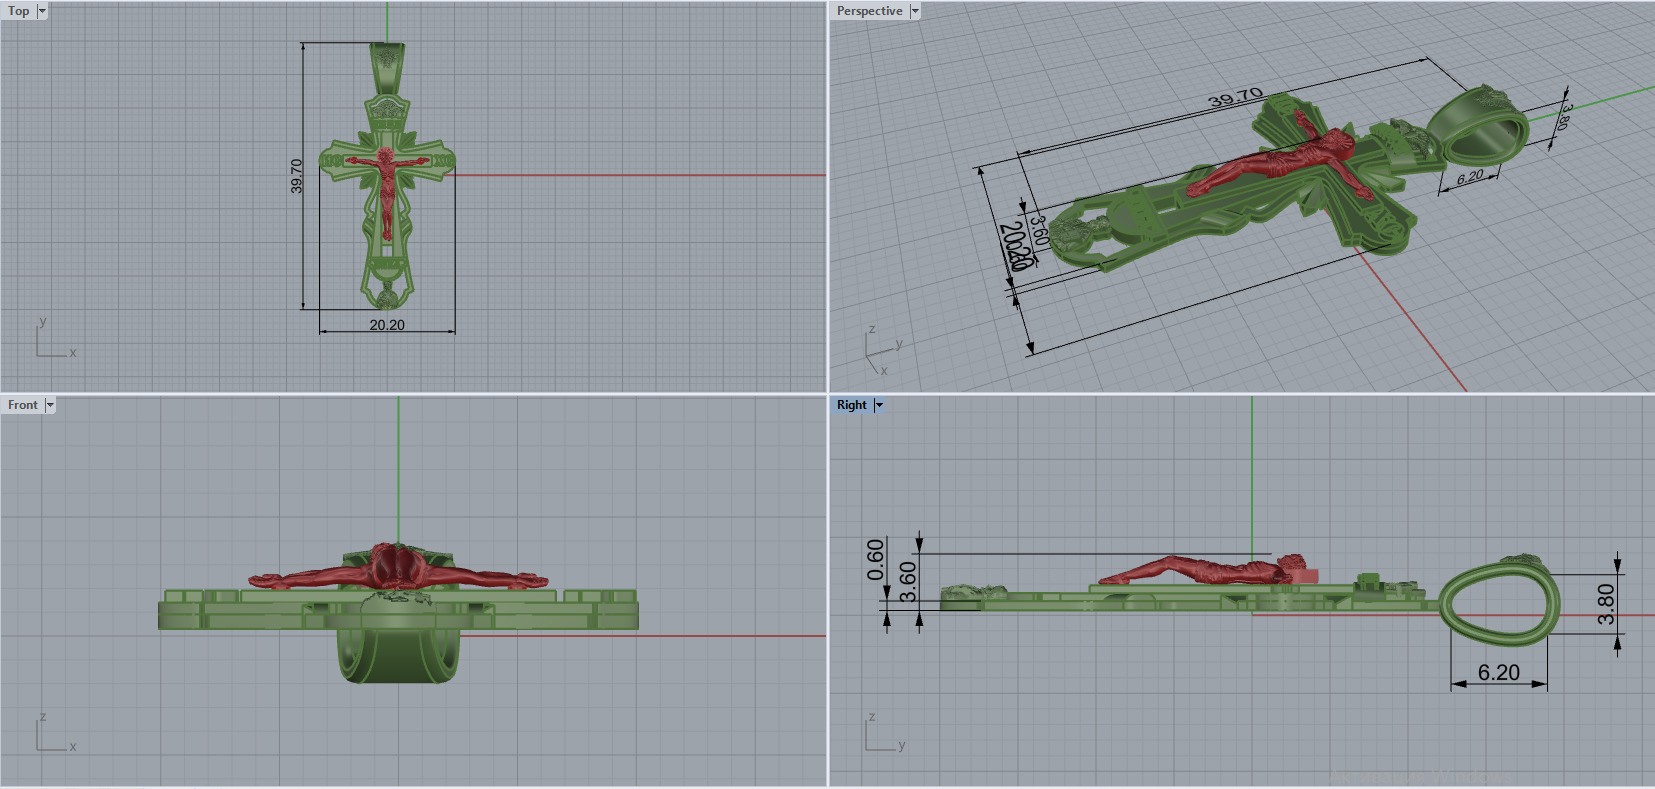Activate the Top viewport title label

pyautogui.click(x=19, y=11)
